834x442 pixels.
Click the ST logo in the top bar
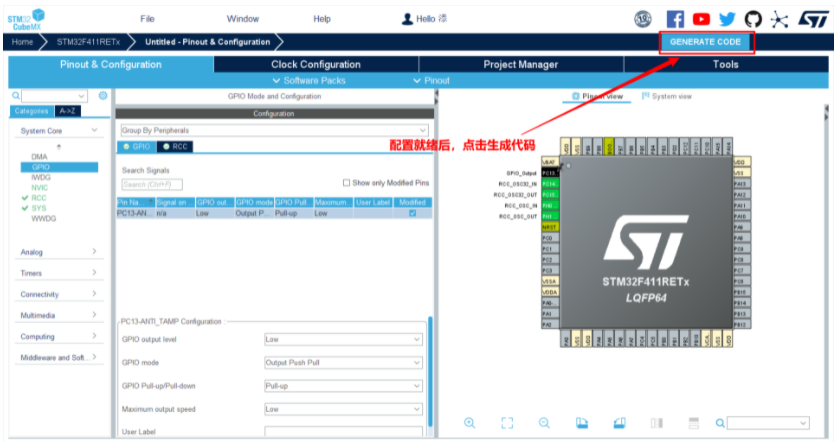pyautogui.click(x=813, y=20)
